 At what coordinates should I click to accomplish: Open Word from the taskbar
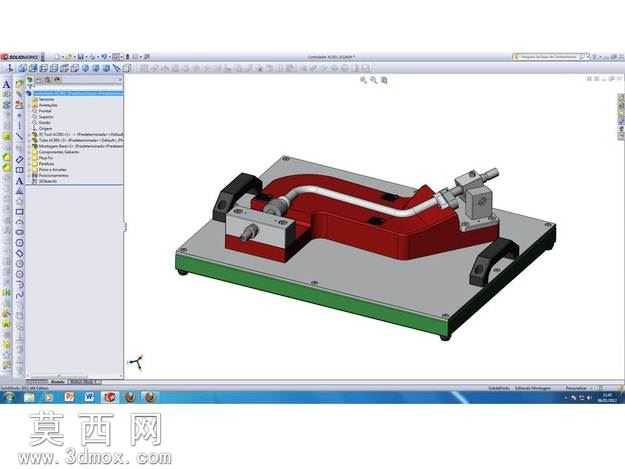point(89,397)
